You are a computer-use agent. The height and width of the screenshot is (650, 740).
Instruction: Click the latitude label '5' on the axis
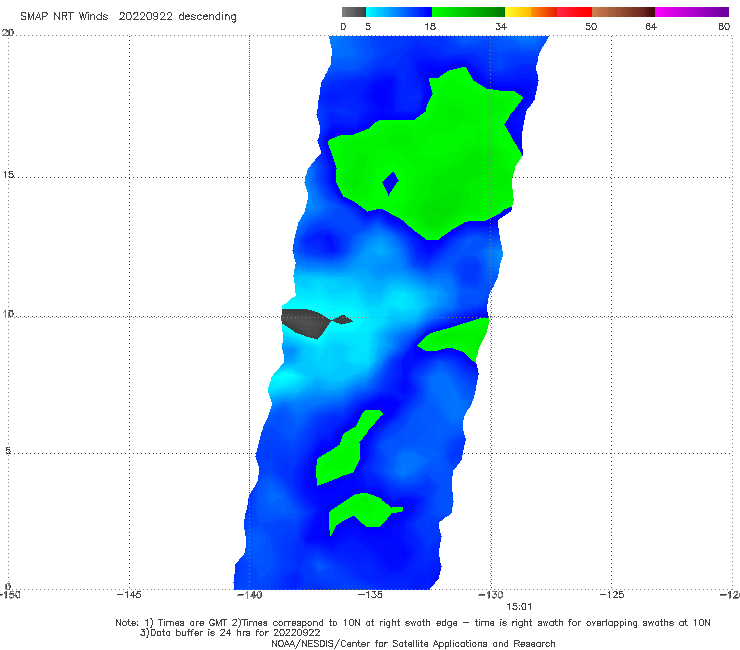coord(8,451)
